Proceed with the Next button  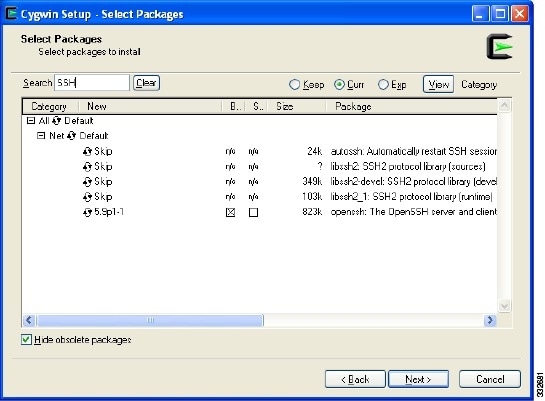pos(418,379)
